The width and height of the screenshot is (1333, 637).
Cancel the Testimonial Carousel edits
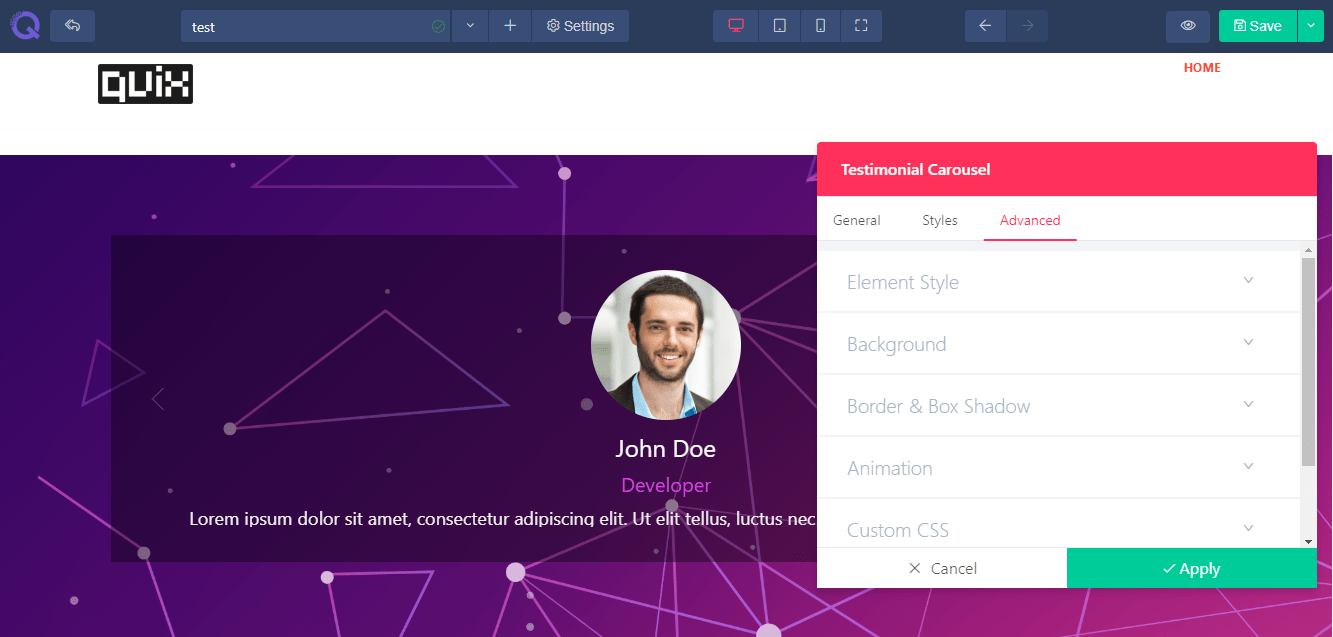942,568
